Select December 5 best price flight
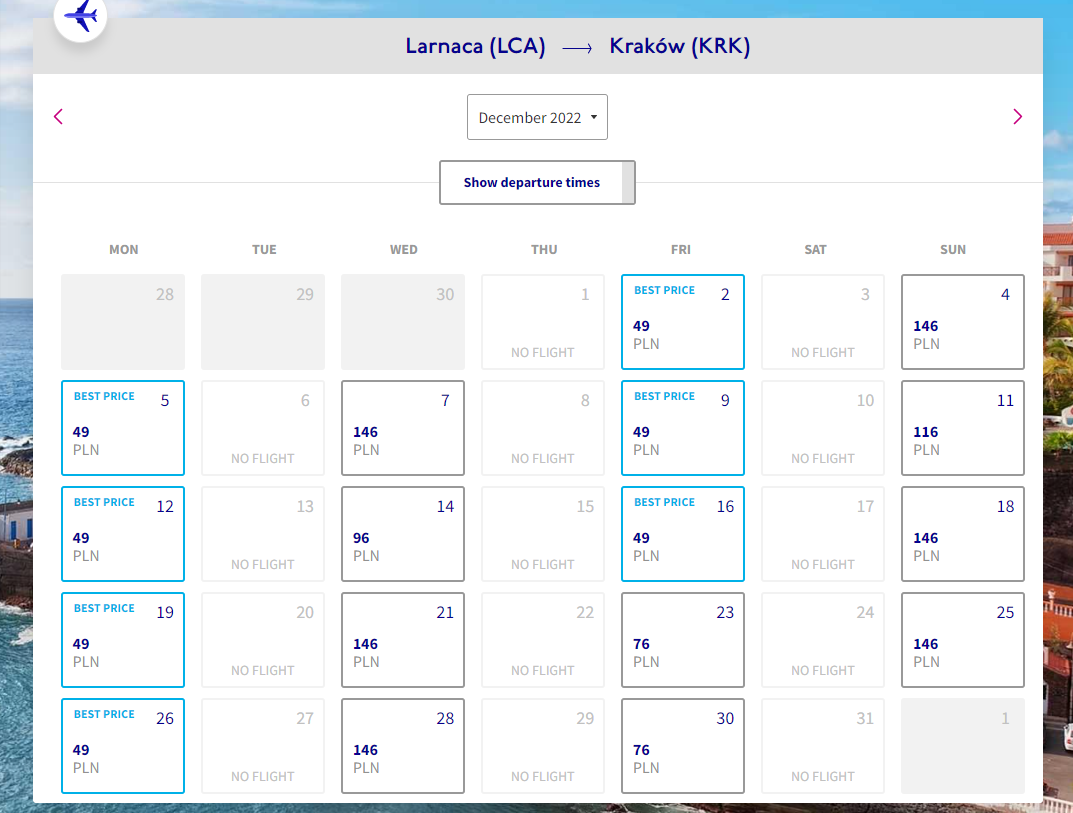 122,428
